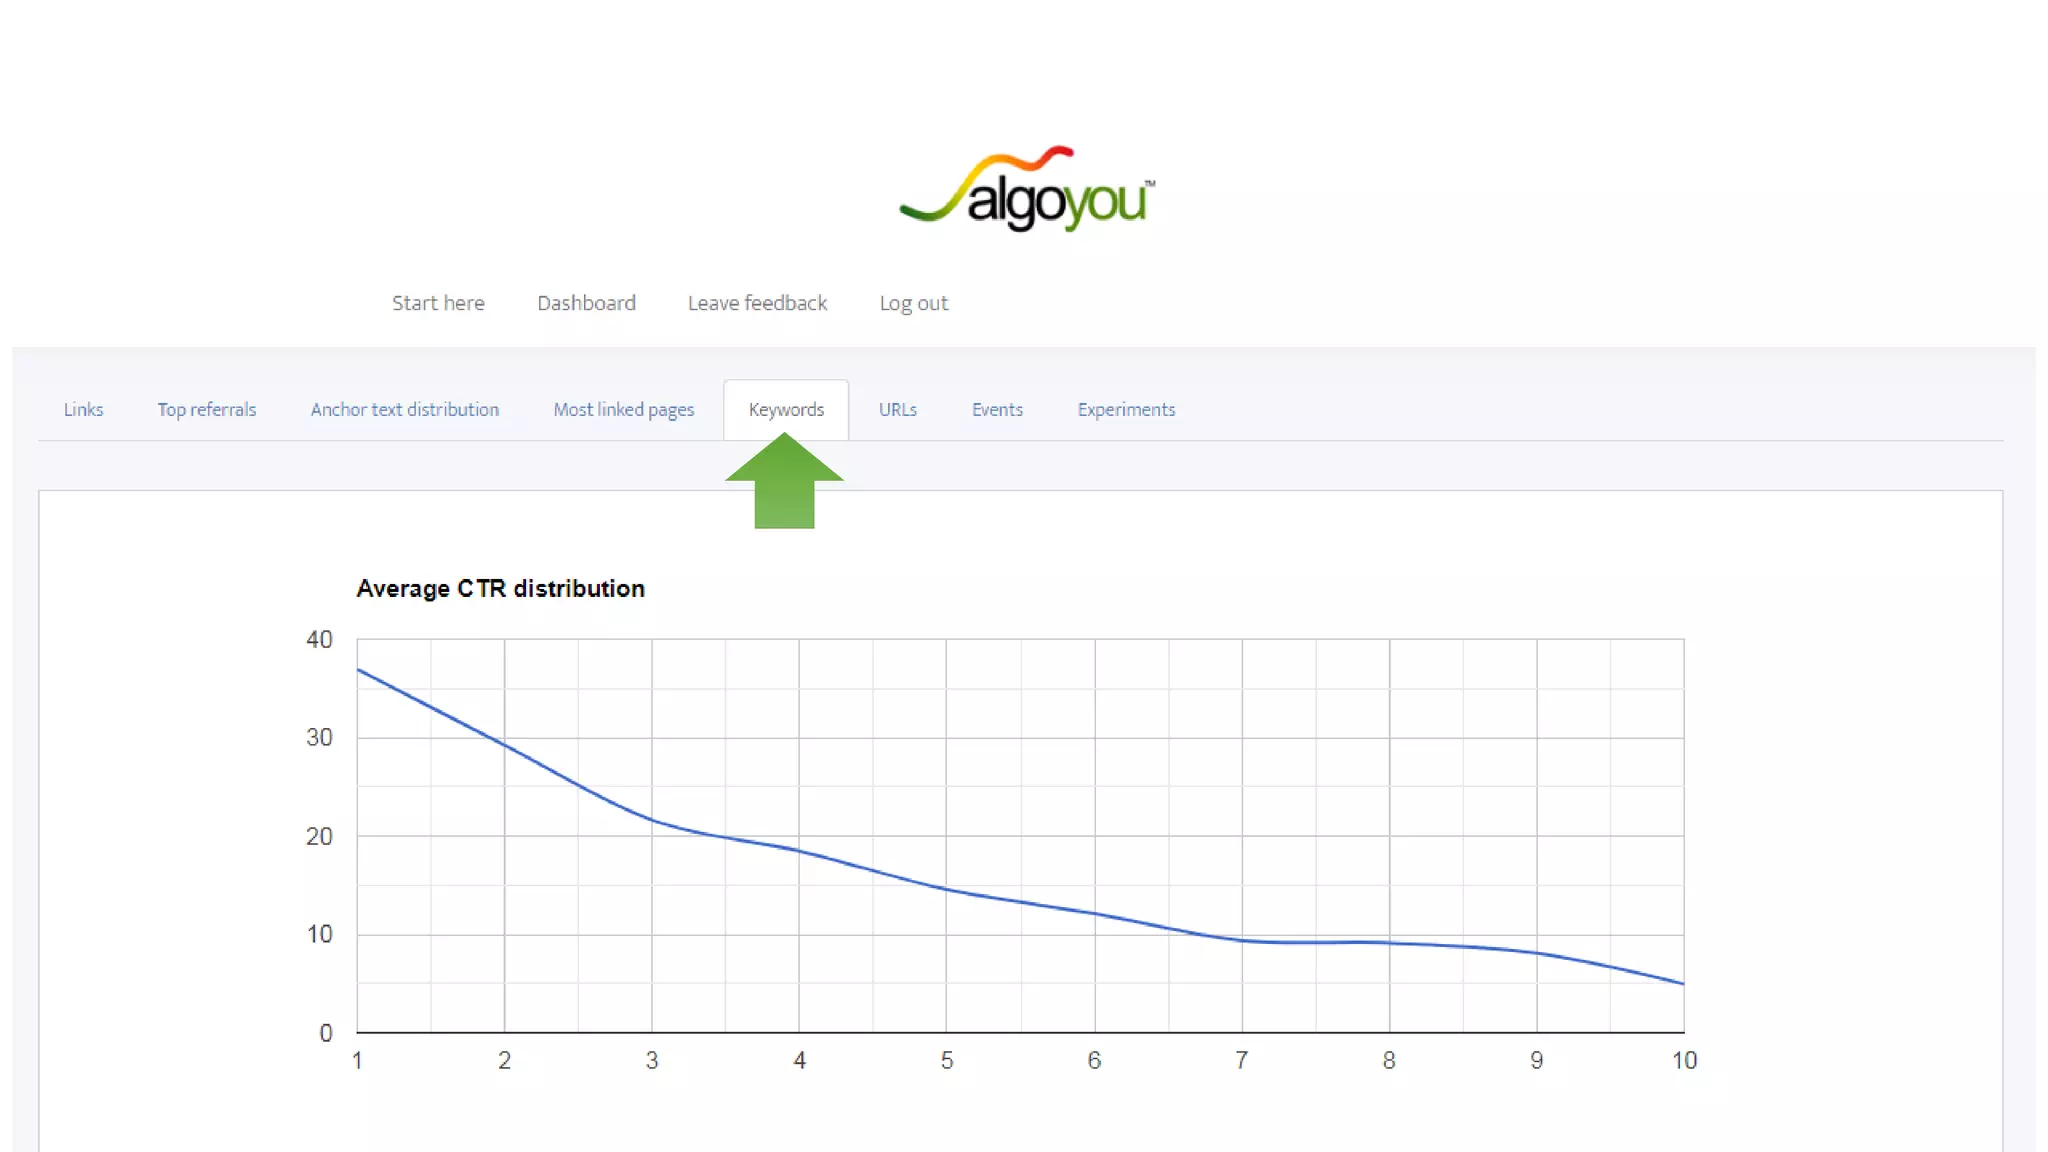Switch to Most linked pages tab
Viewport: 2048px width, 1152px height.
(623, 410)
